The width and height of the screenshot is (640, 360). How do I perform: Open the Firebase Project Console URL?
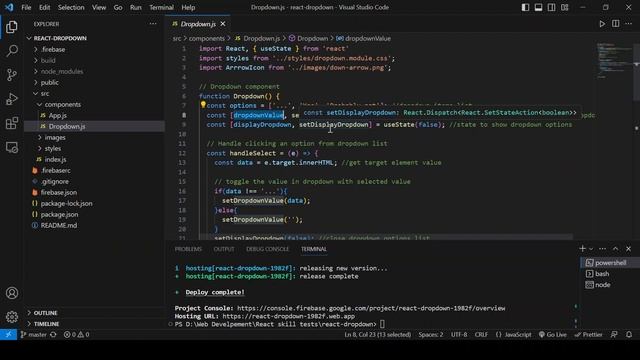click(371, 308)
